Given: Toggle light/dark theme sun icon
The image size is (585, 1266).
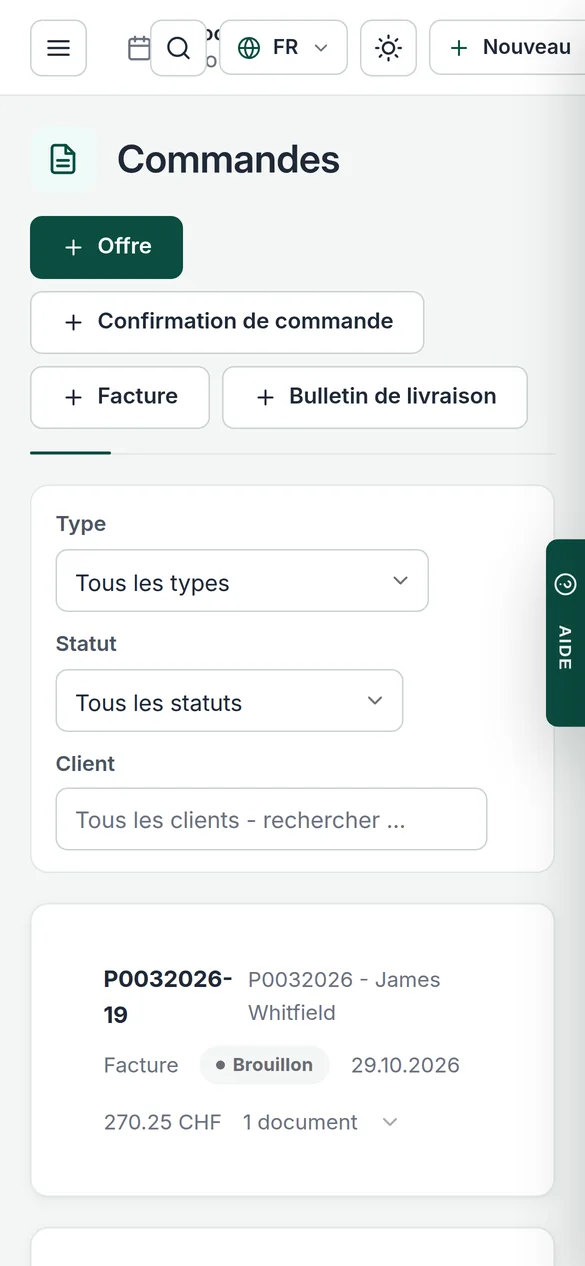Looking at the screenshot, I should point(388,48).
